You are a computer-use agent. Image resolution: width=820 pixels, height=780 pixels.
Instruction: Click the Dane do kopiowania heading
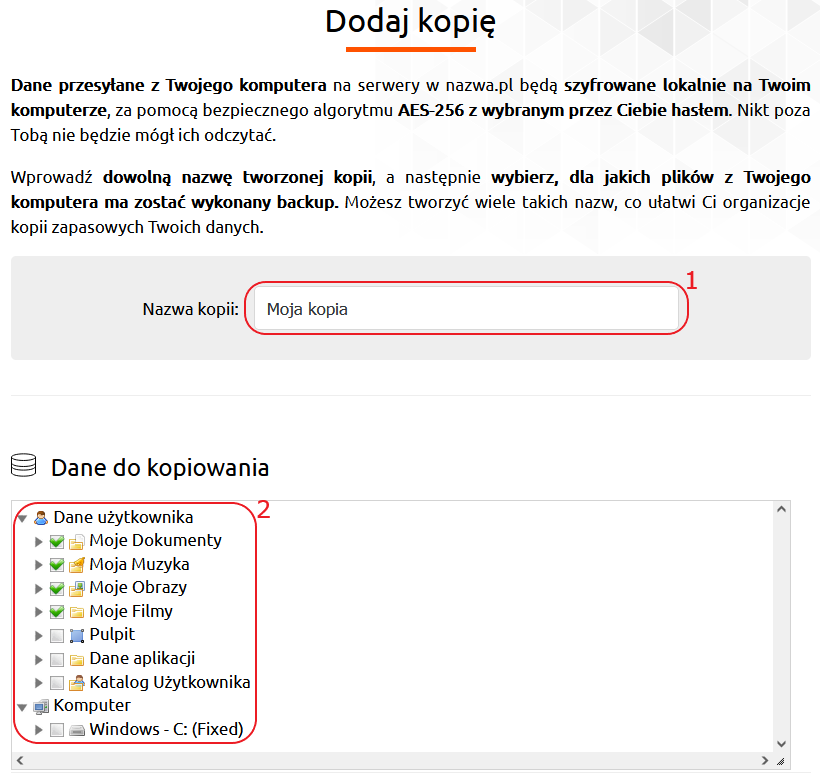click(x=160, y=467)
